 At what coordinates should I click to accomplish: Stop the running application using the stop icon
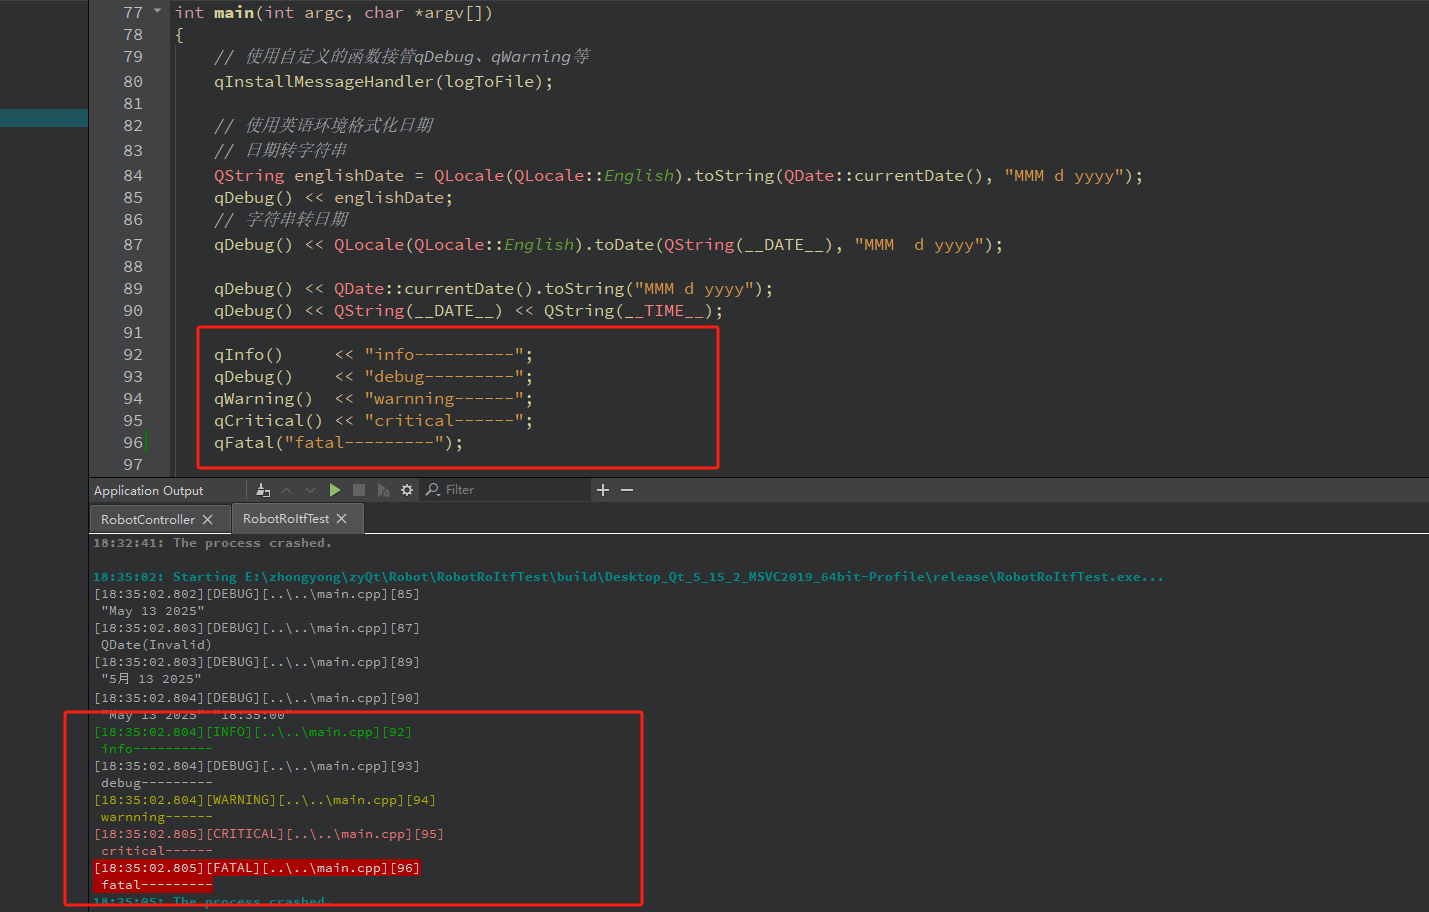coord(359,490)
